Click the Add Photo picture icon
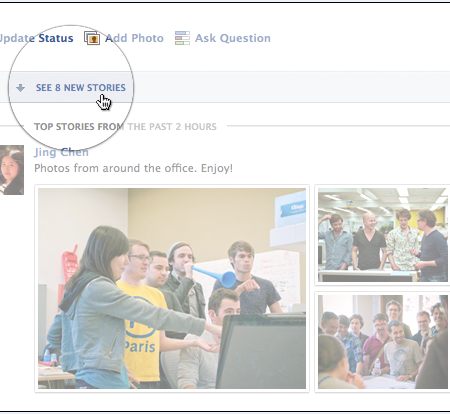 92,38
